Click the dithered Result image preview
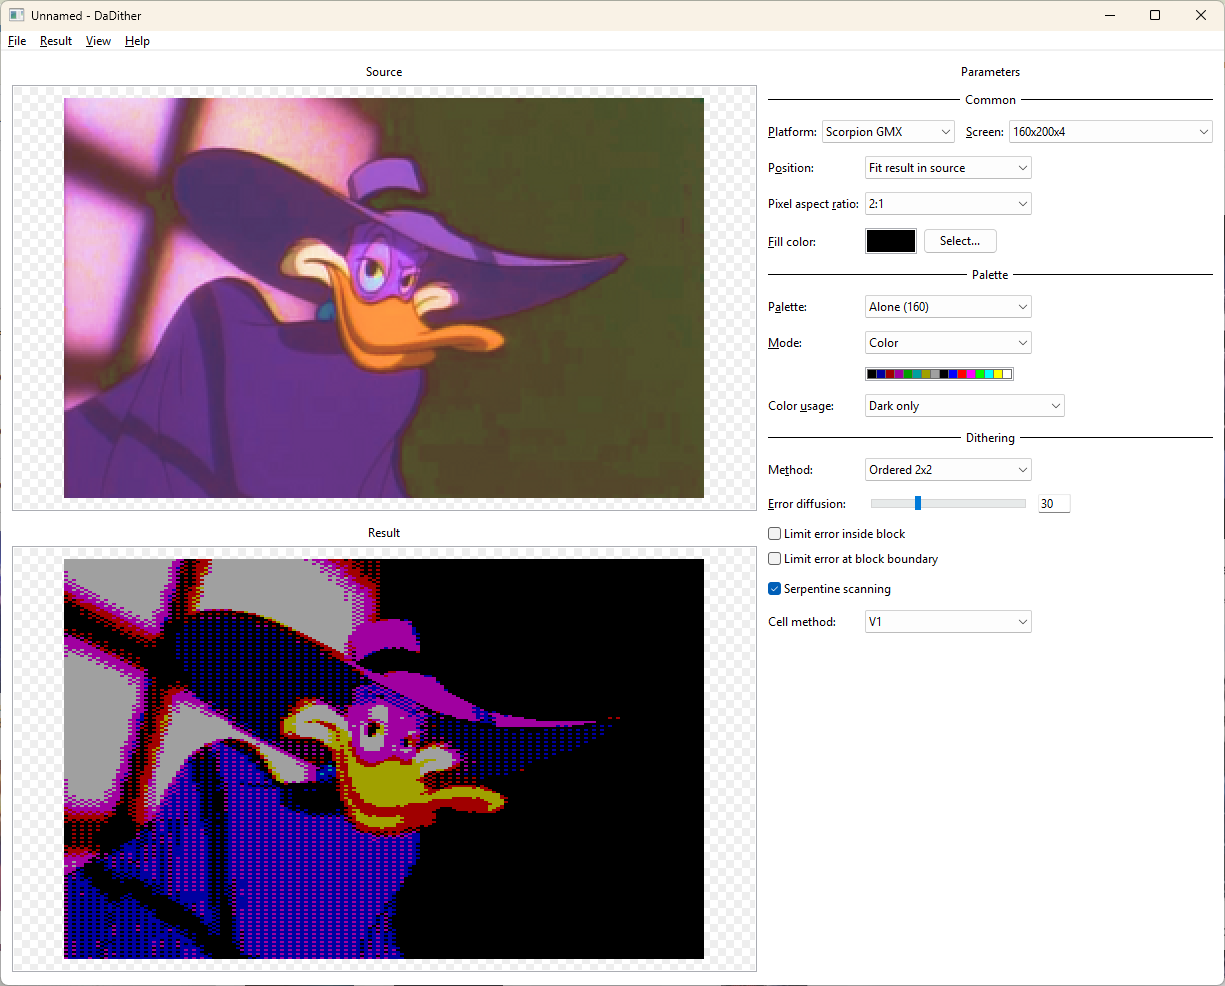 click(384, 759)
